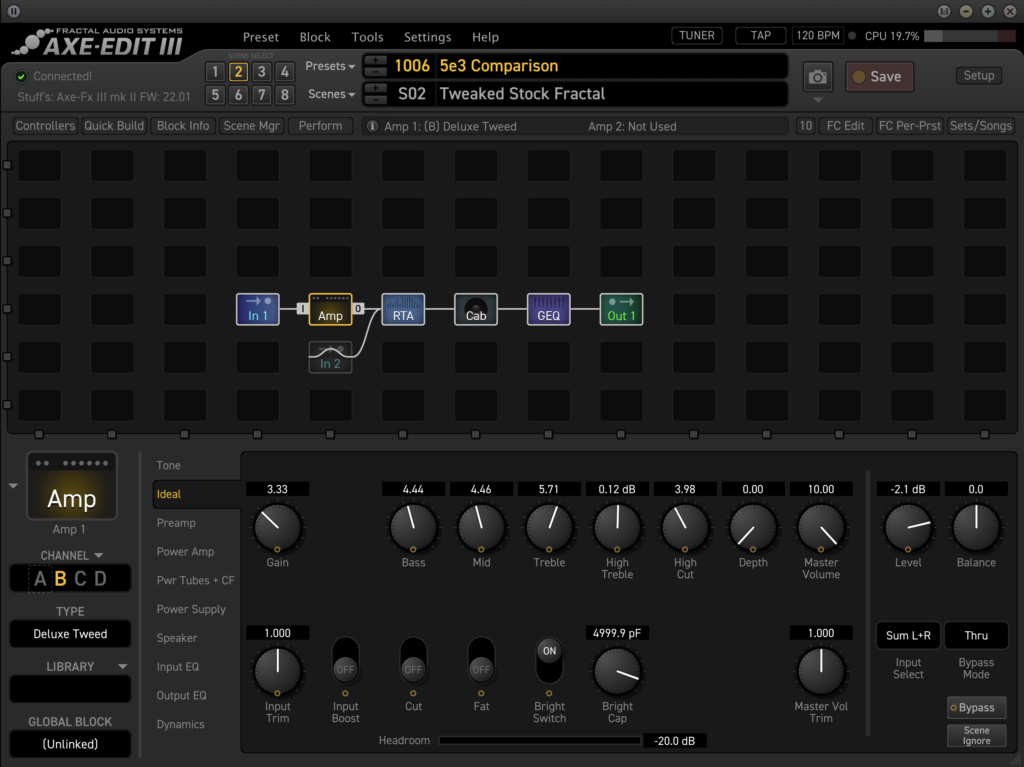Click the scene decrement minus button
The height and width of the screenshot is (767, 1024).
click(375, 99)
